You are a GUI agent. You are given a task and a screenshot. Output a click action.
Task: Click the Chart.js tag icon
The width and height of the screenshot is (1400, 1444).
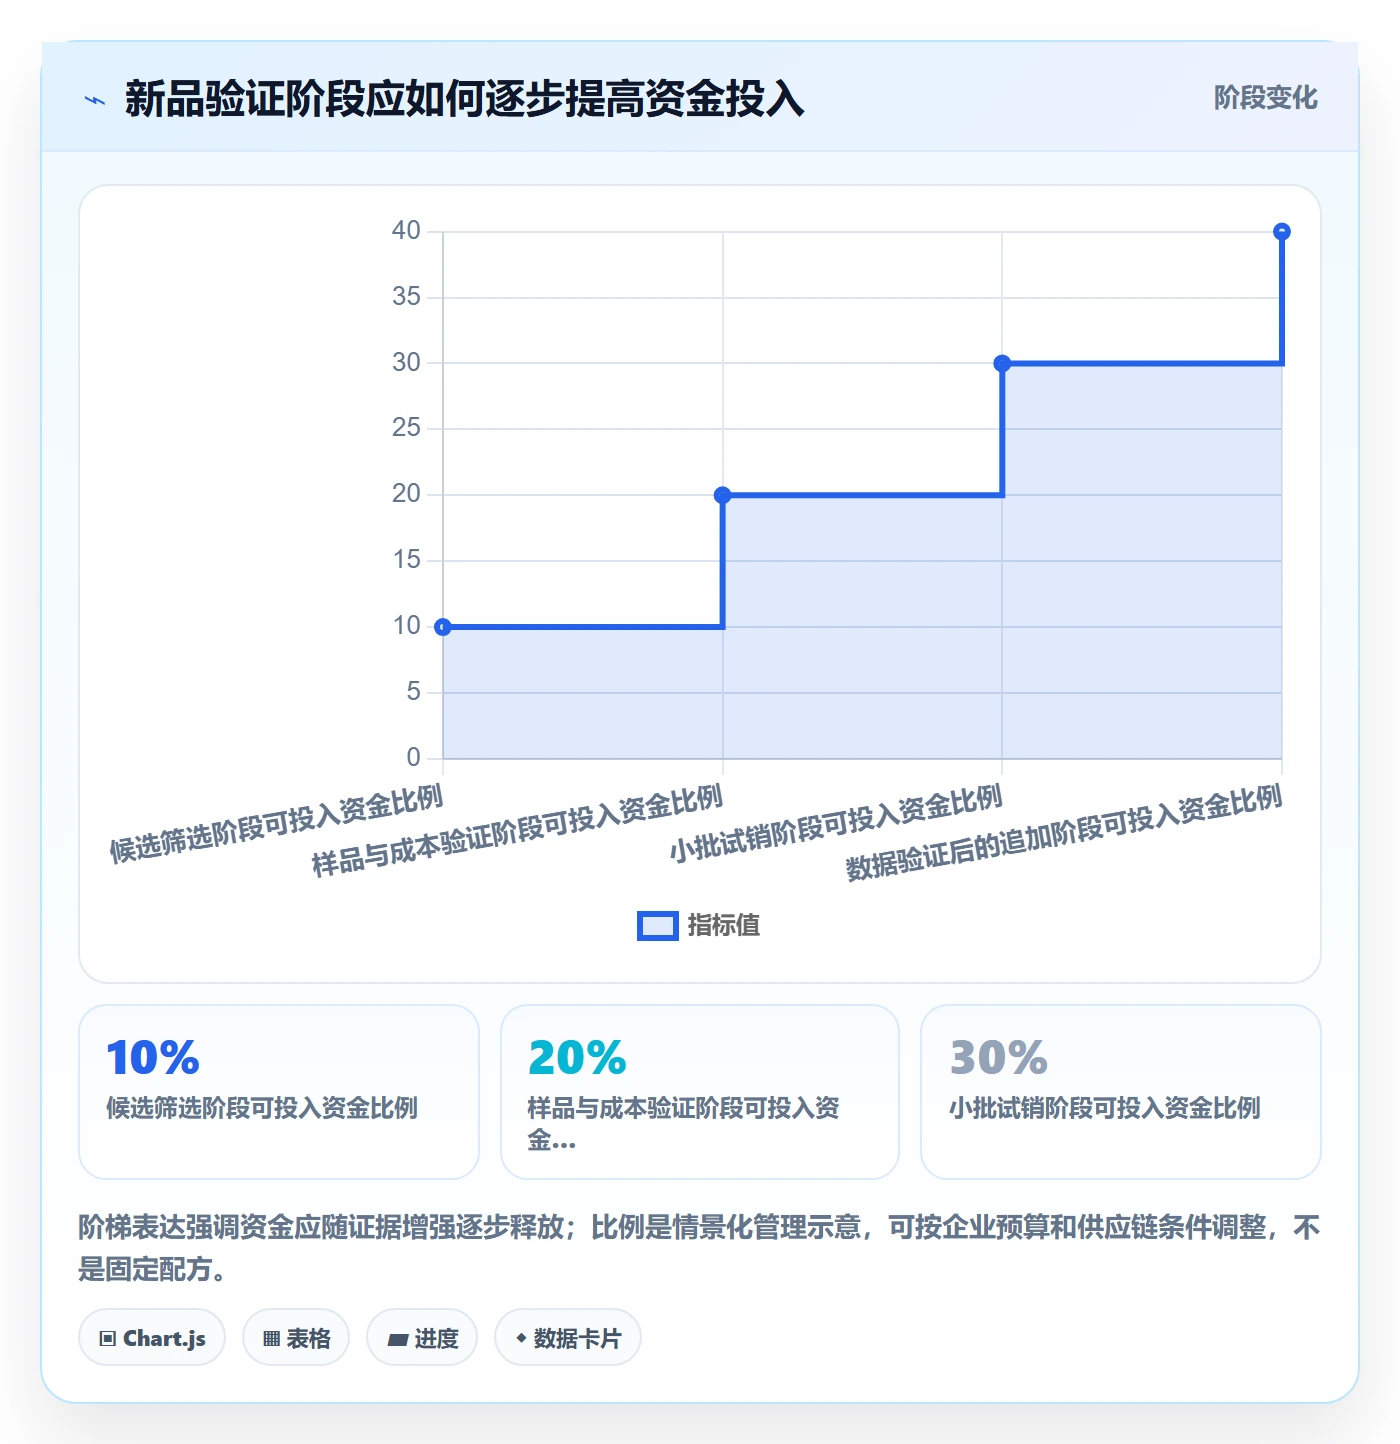coord(108,1339)
